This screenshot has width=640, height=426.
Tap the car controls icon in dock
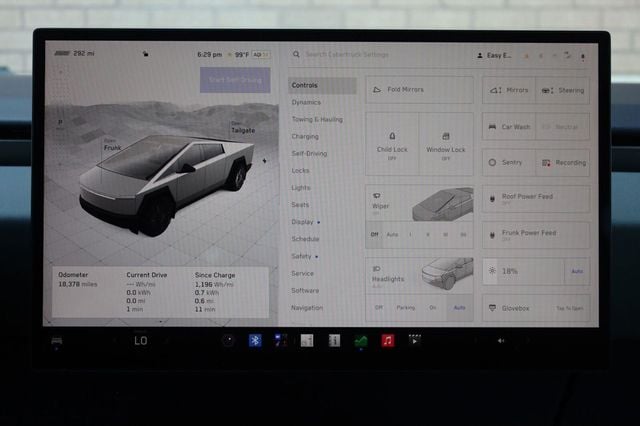57,341
